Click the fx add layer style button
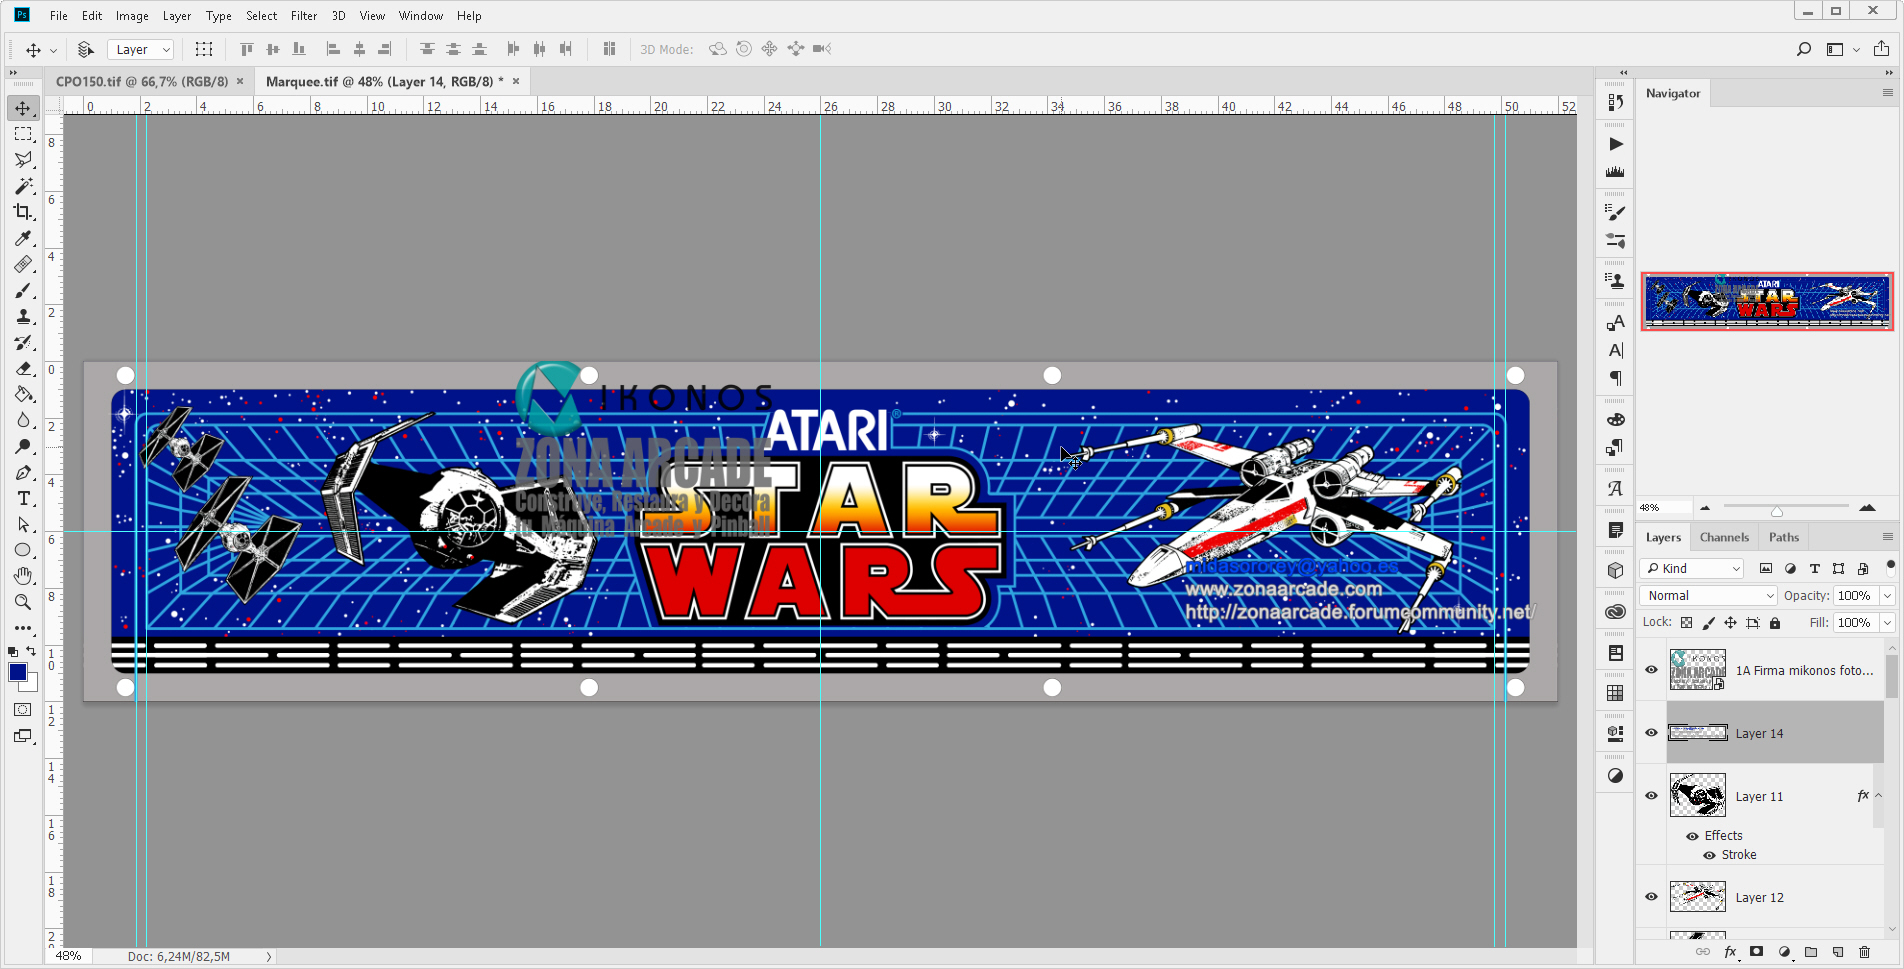This screenshot has height=969, width=1904. click(x=1731, y=952)
